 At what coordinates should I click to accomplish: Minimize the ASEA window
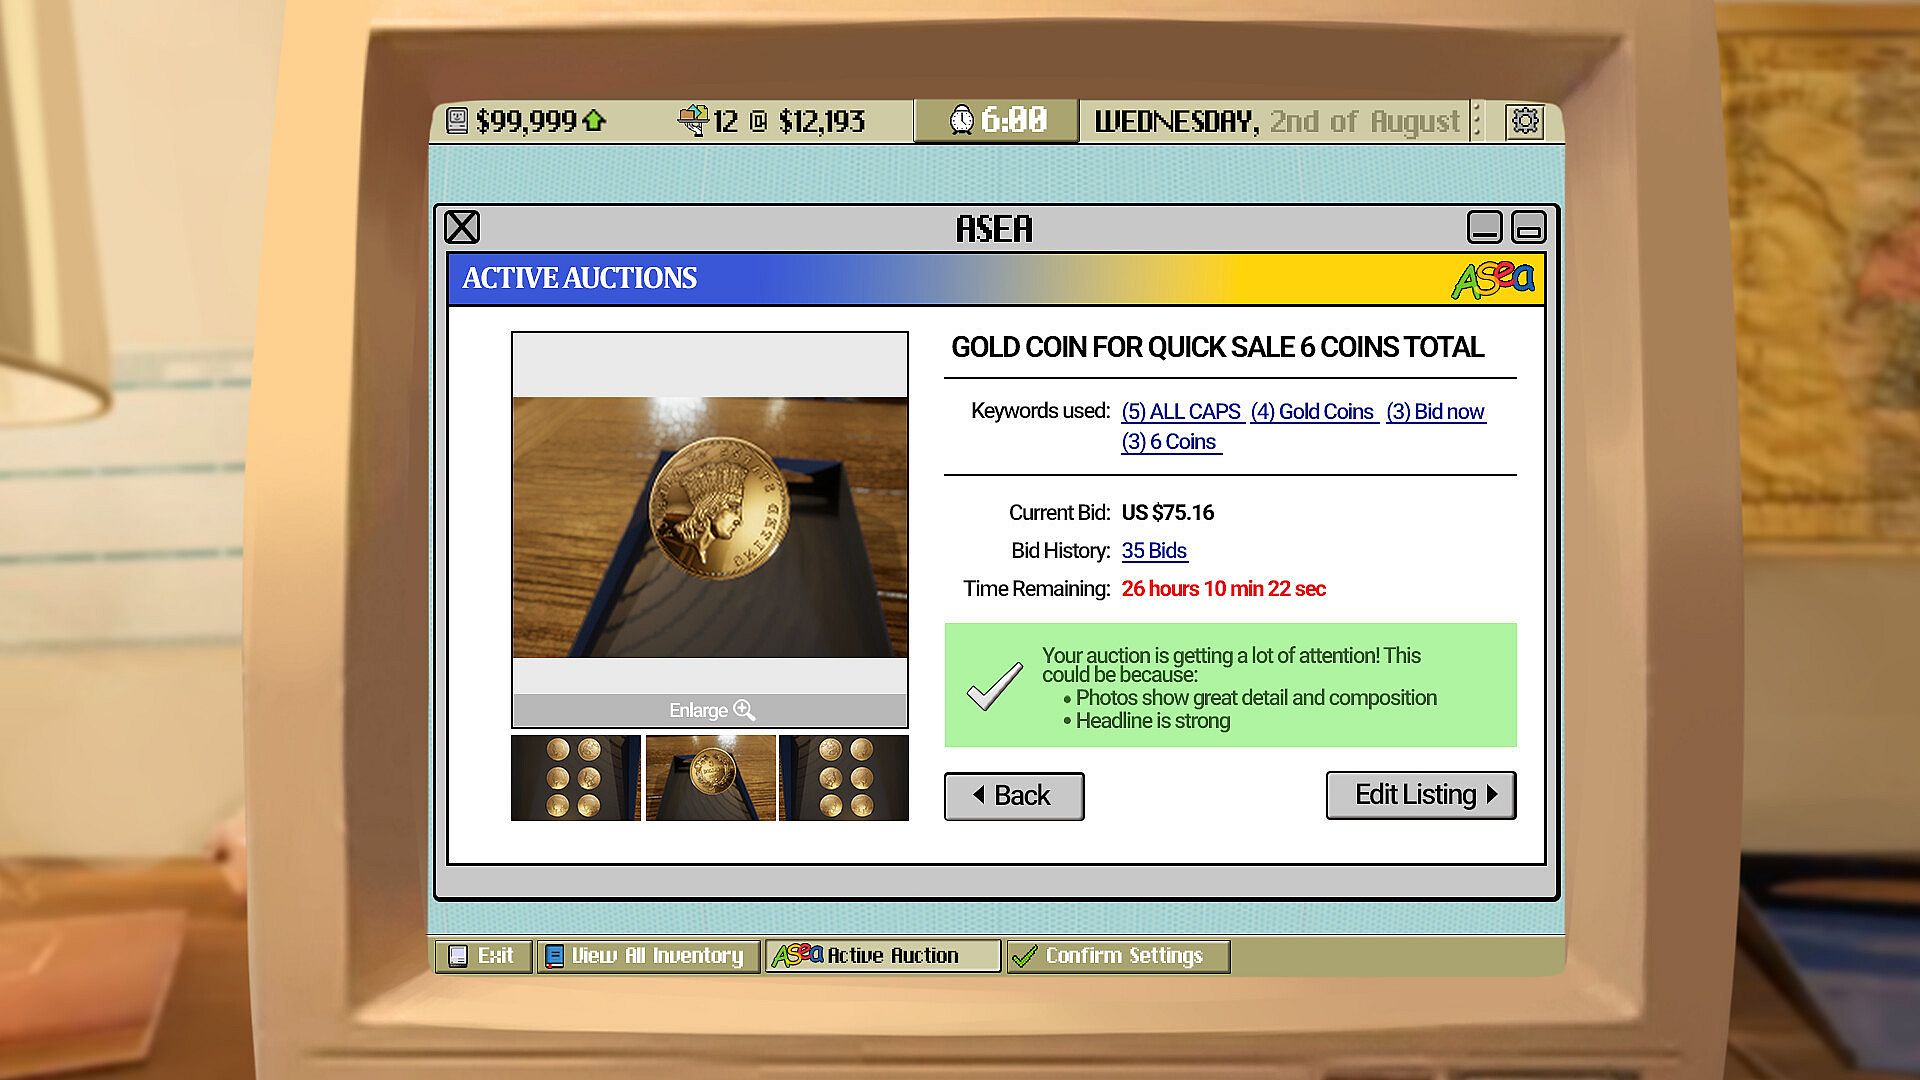[x=1484, y=227]
